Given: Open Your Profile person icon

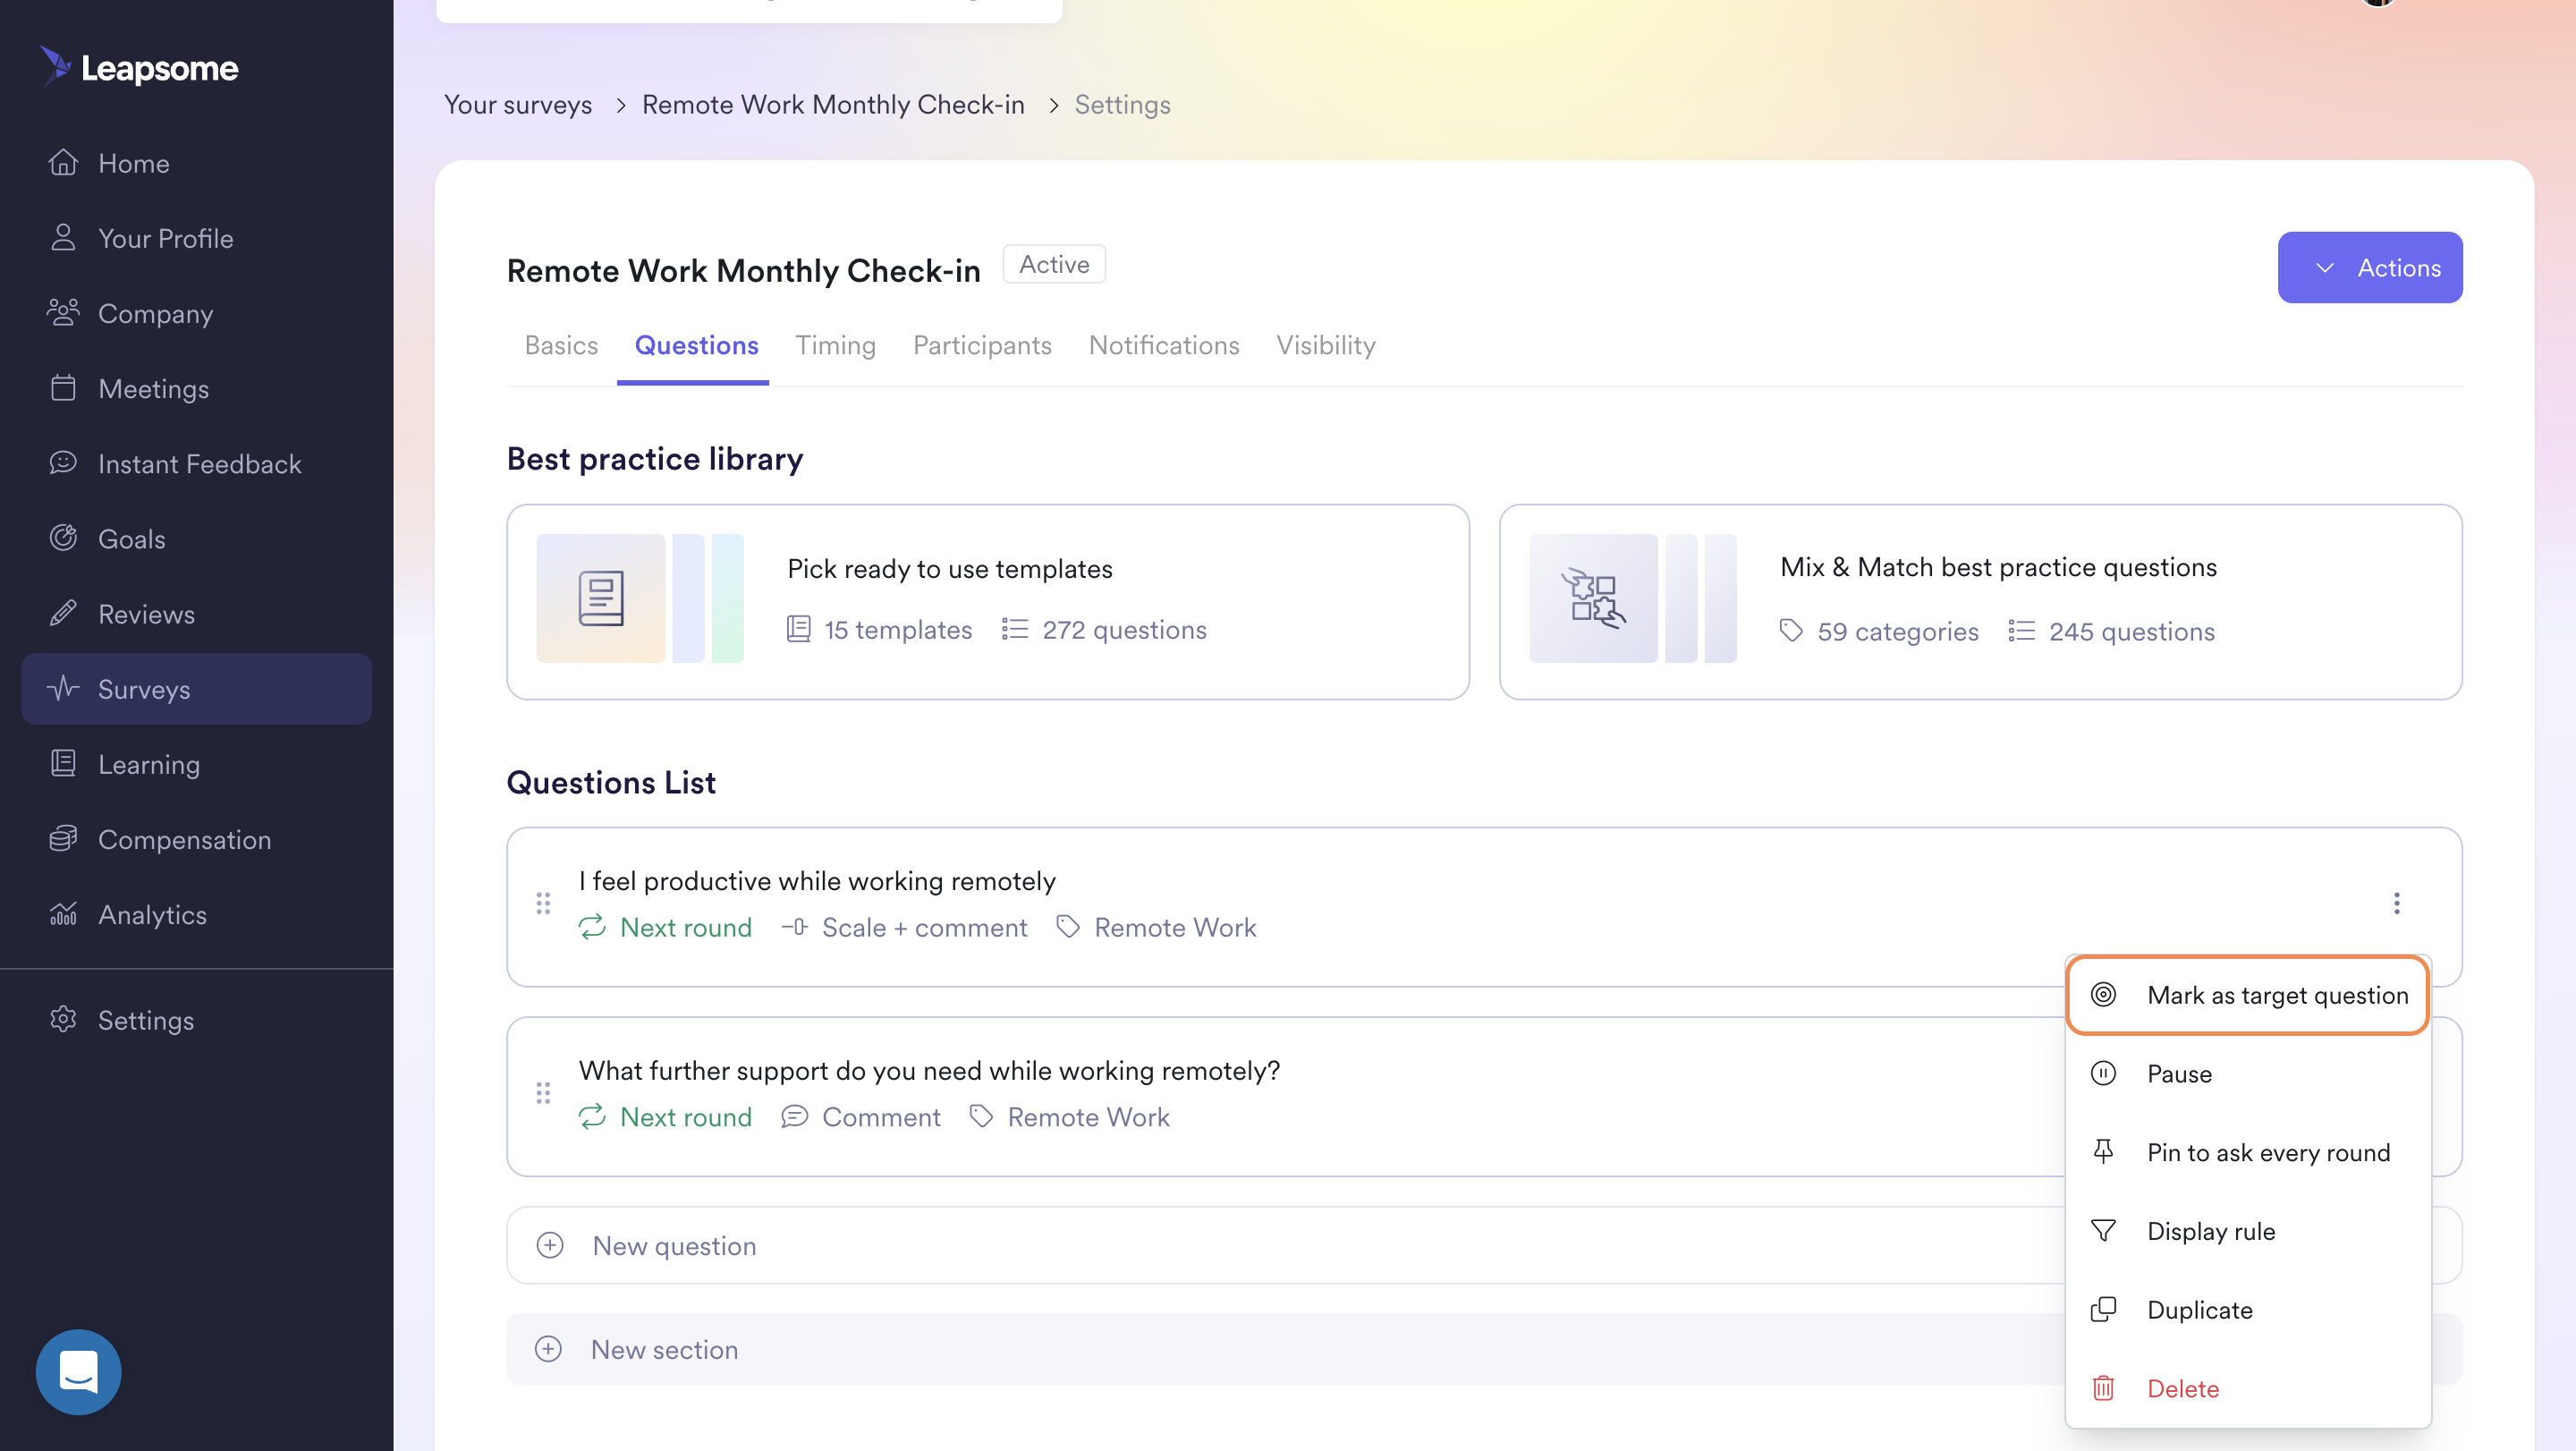Looking at the screenshot, I should [63, 237].
